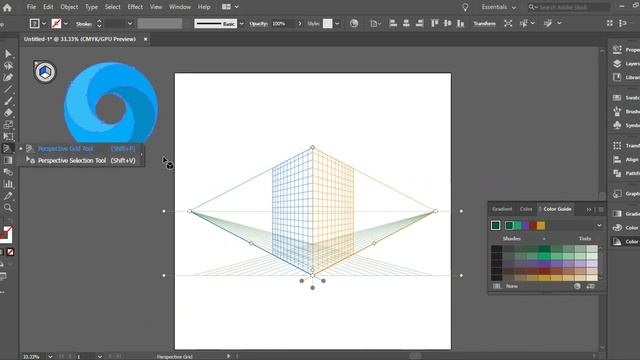Open the stroke color dropdown
640x360 pixels.
point(66,24)
